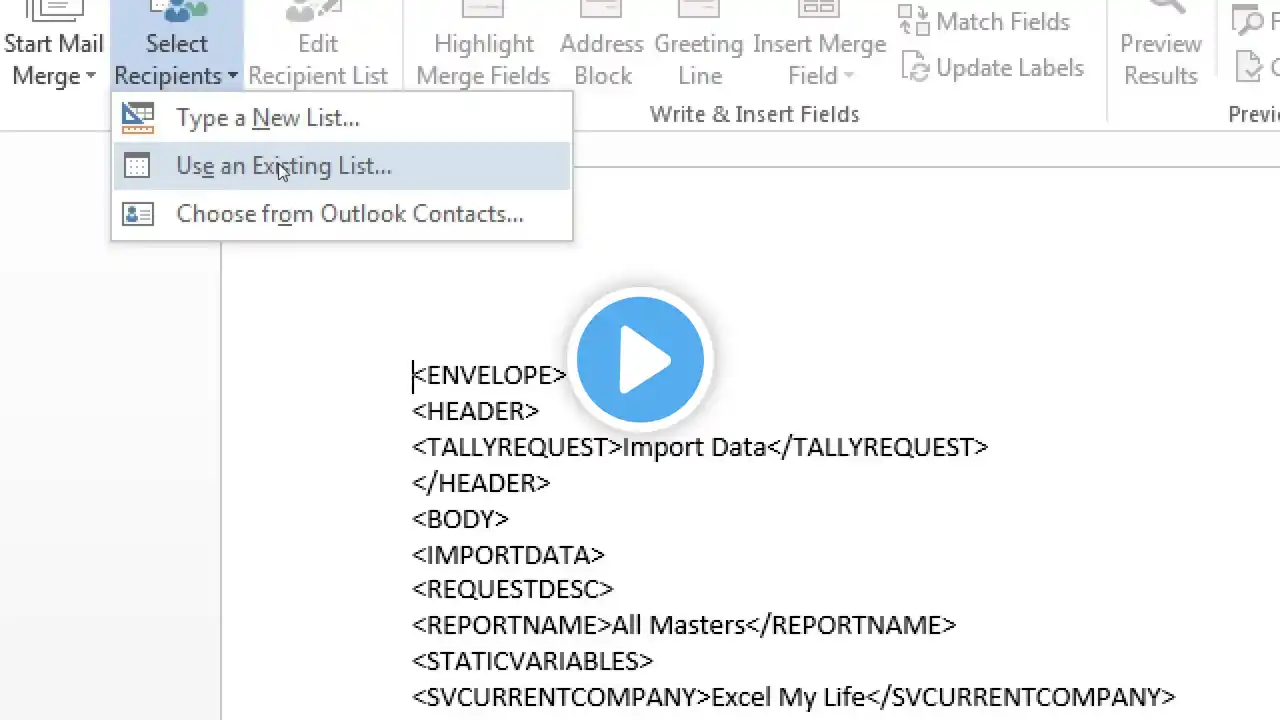Open the Start Mail Merge dropdown

tap(53, 45)
